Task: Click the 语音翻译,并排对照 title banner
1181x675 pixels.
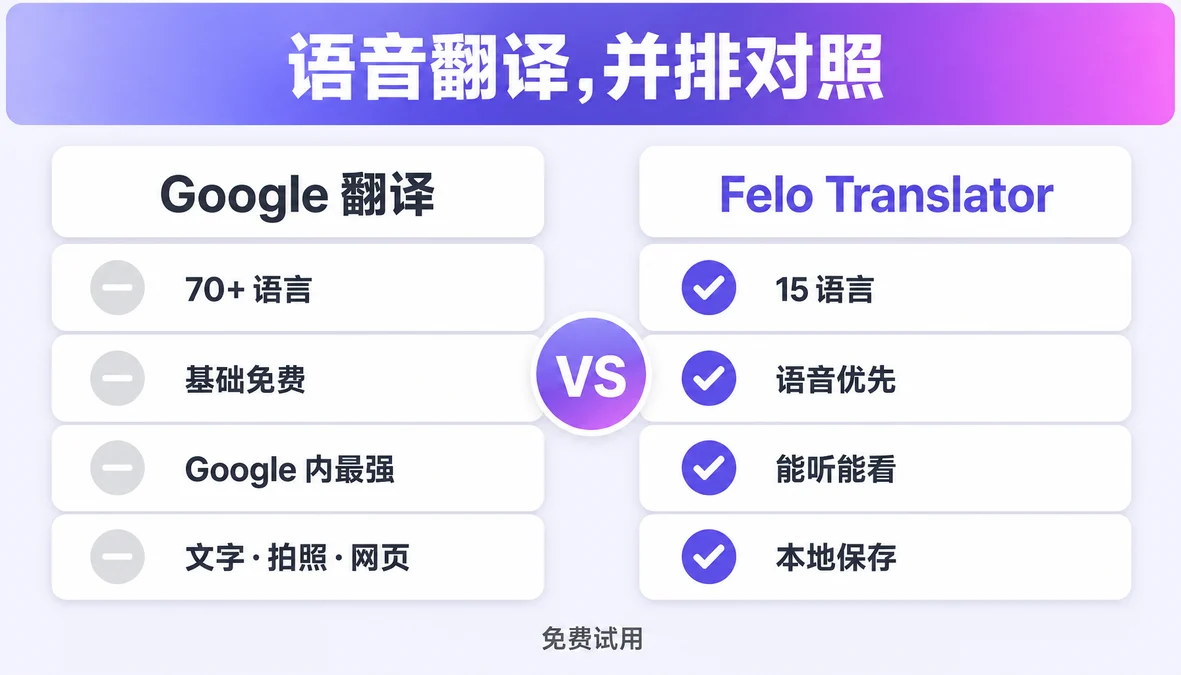Action: 590,64
